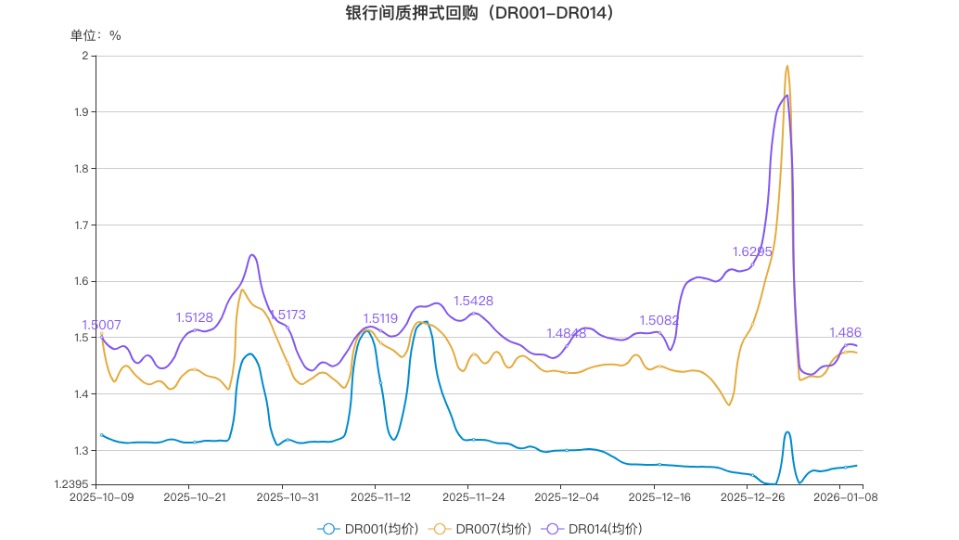Click the 1.5173 purple data label
Image resolution: width=959 pixels, height=540 pixels.
point(287,315)
